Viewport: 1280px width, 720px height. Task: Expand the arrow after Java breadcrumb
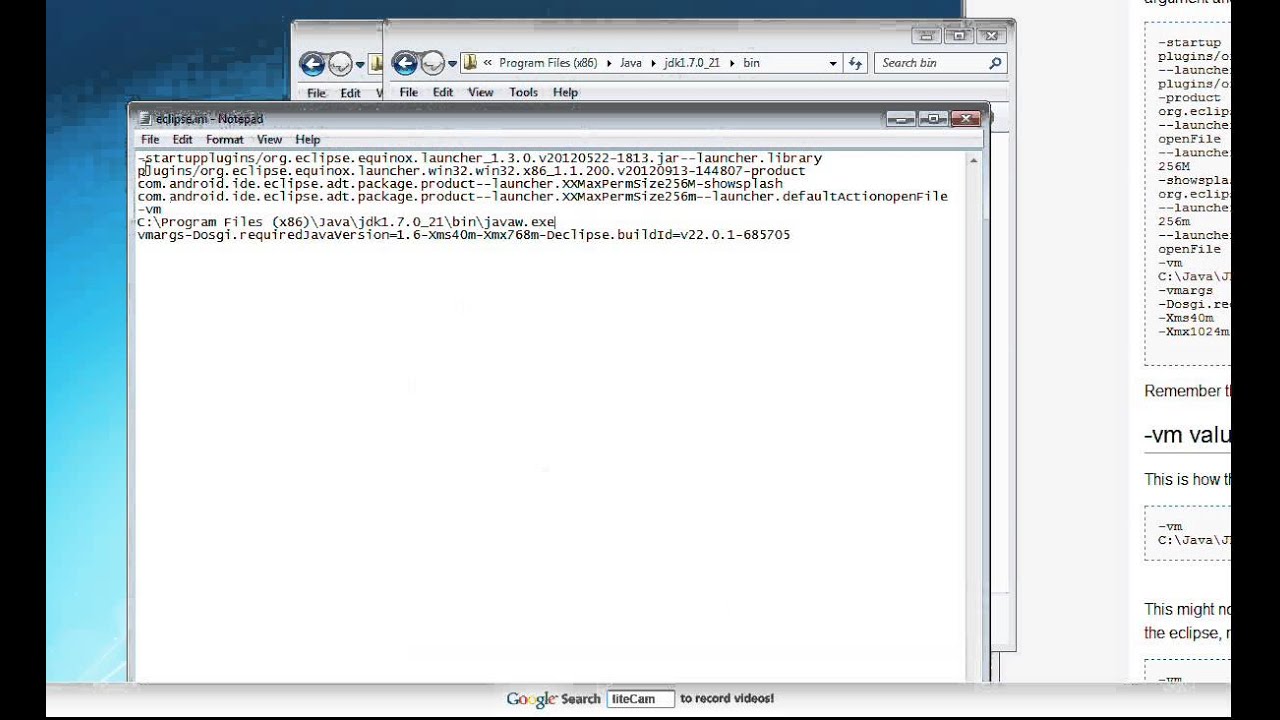[653, 63]
